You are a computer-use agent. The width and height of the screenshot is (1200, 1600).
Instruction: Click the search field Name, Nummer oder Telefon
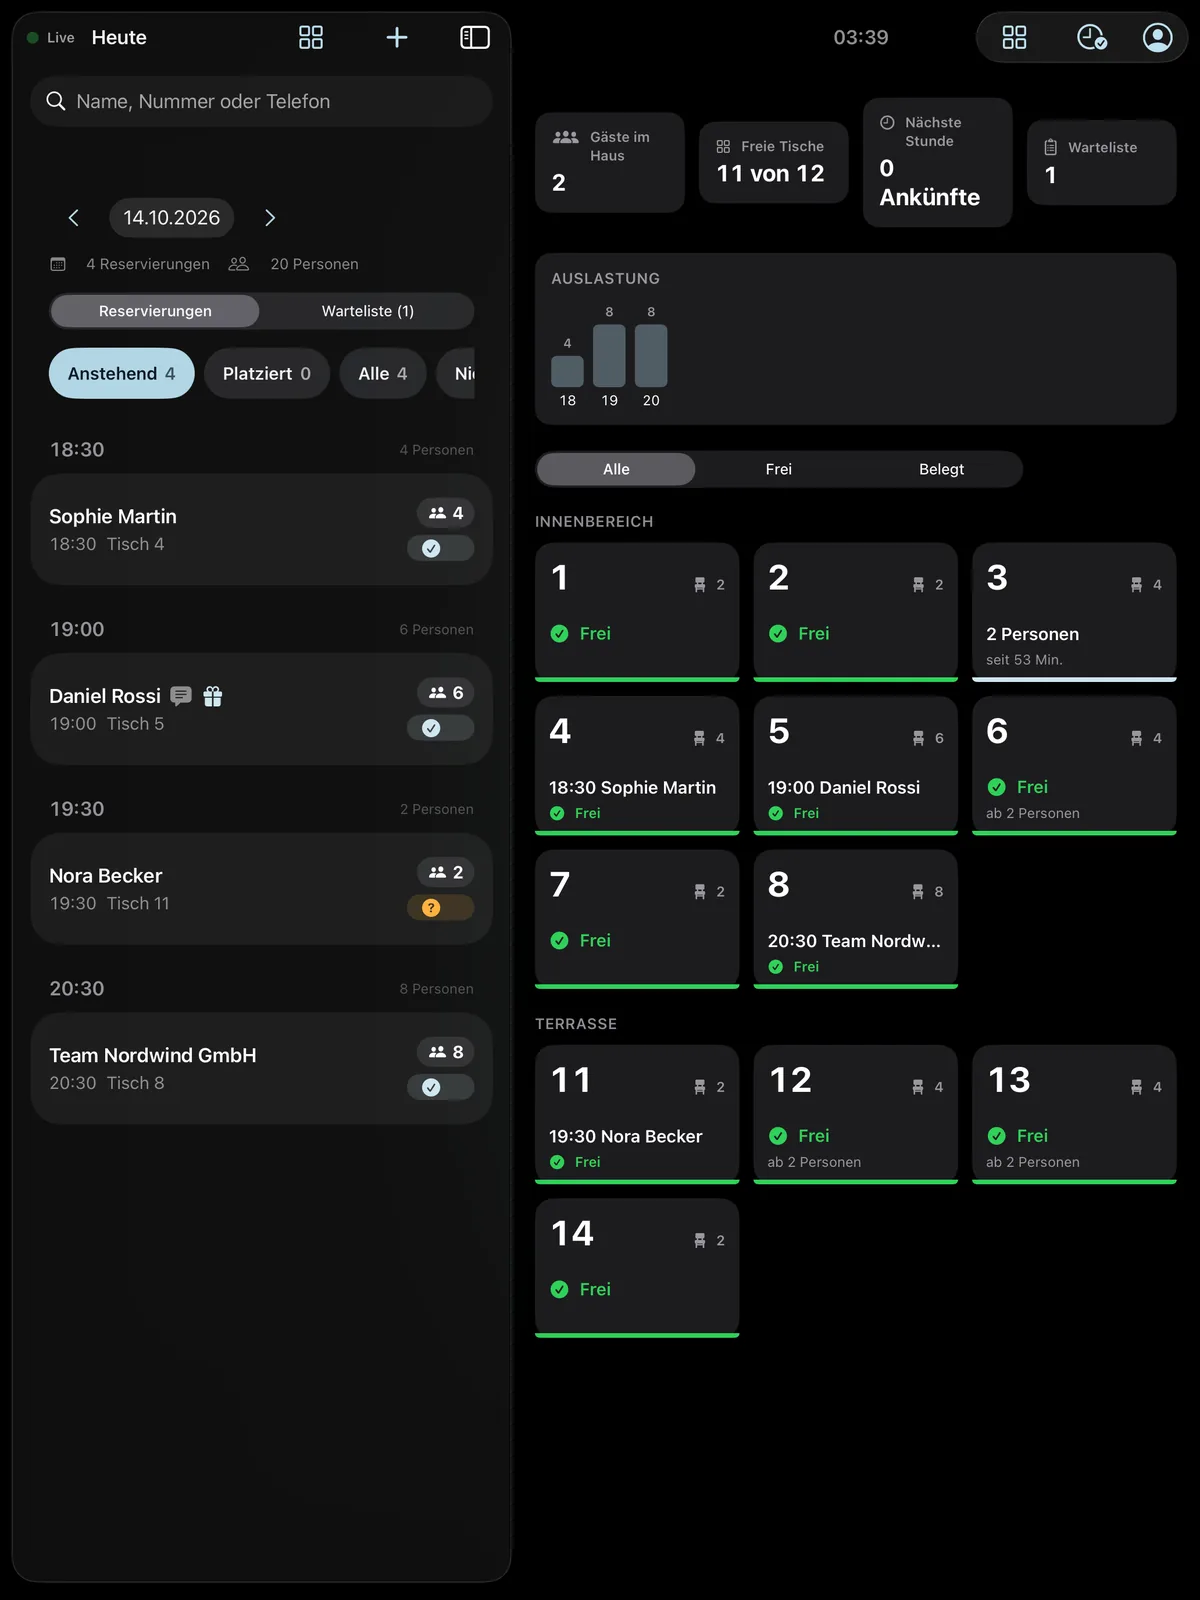(x=262, y=101)
